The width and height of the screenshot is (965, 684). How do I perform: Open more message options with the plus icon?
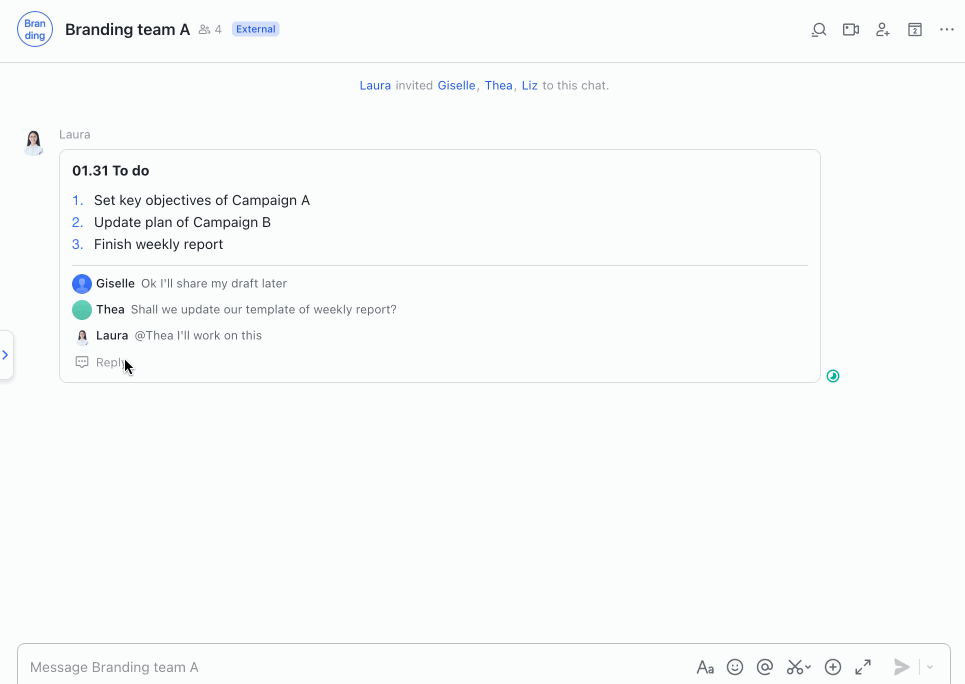click(832, 666)
